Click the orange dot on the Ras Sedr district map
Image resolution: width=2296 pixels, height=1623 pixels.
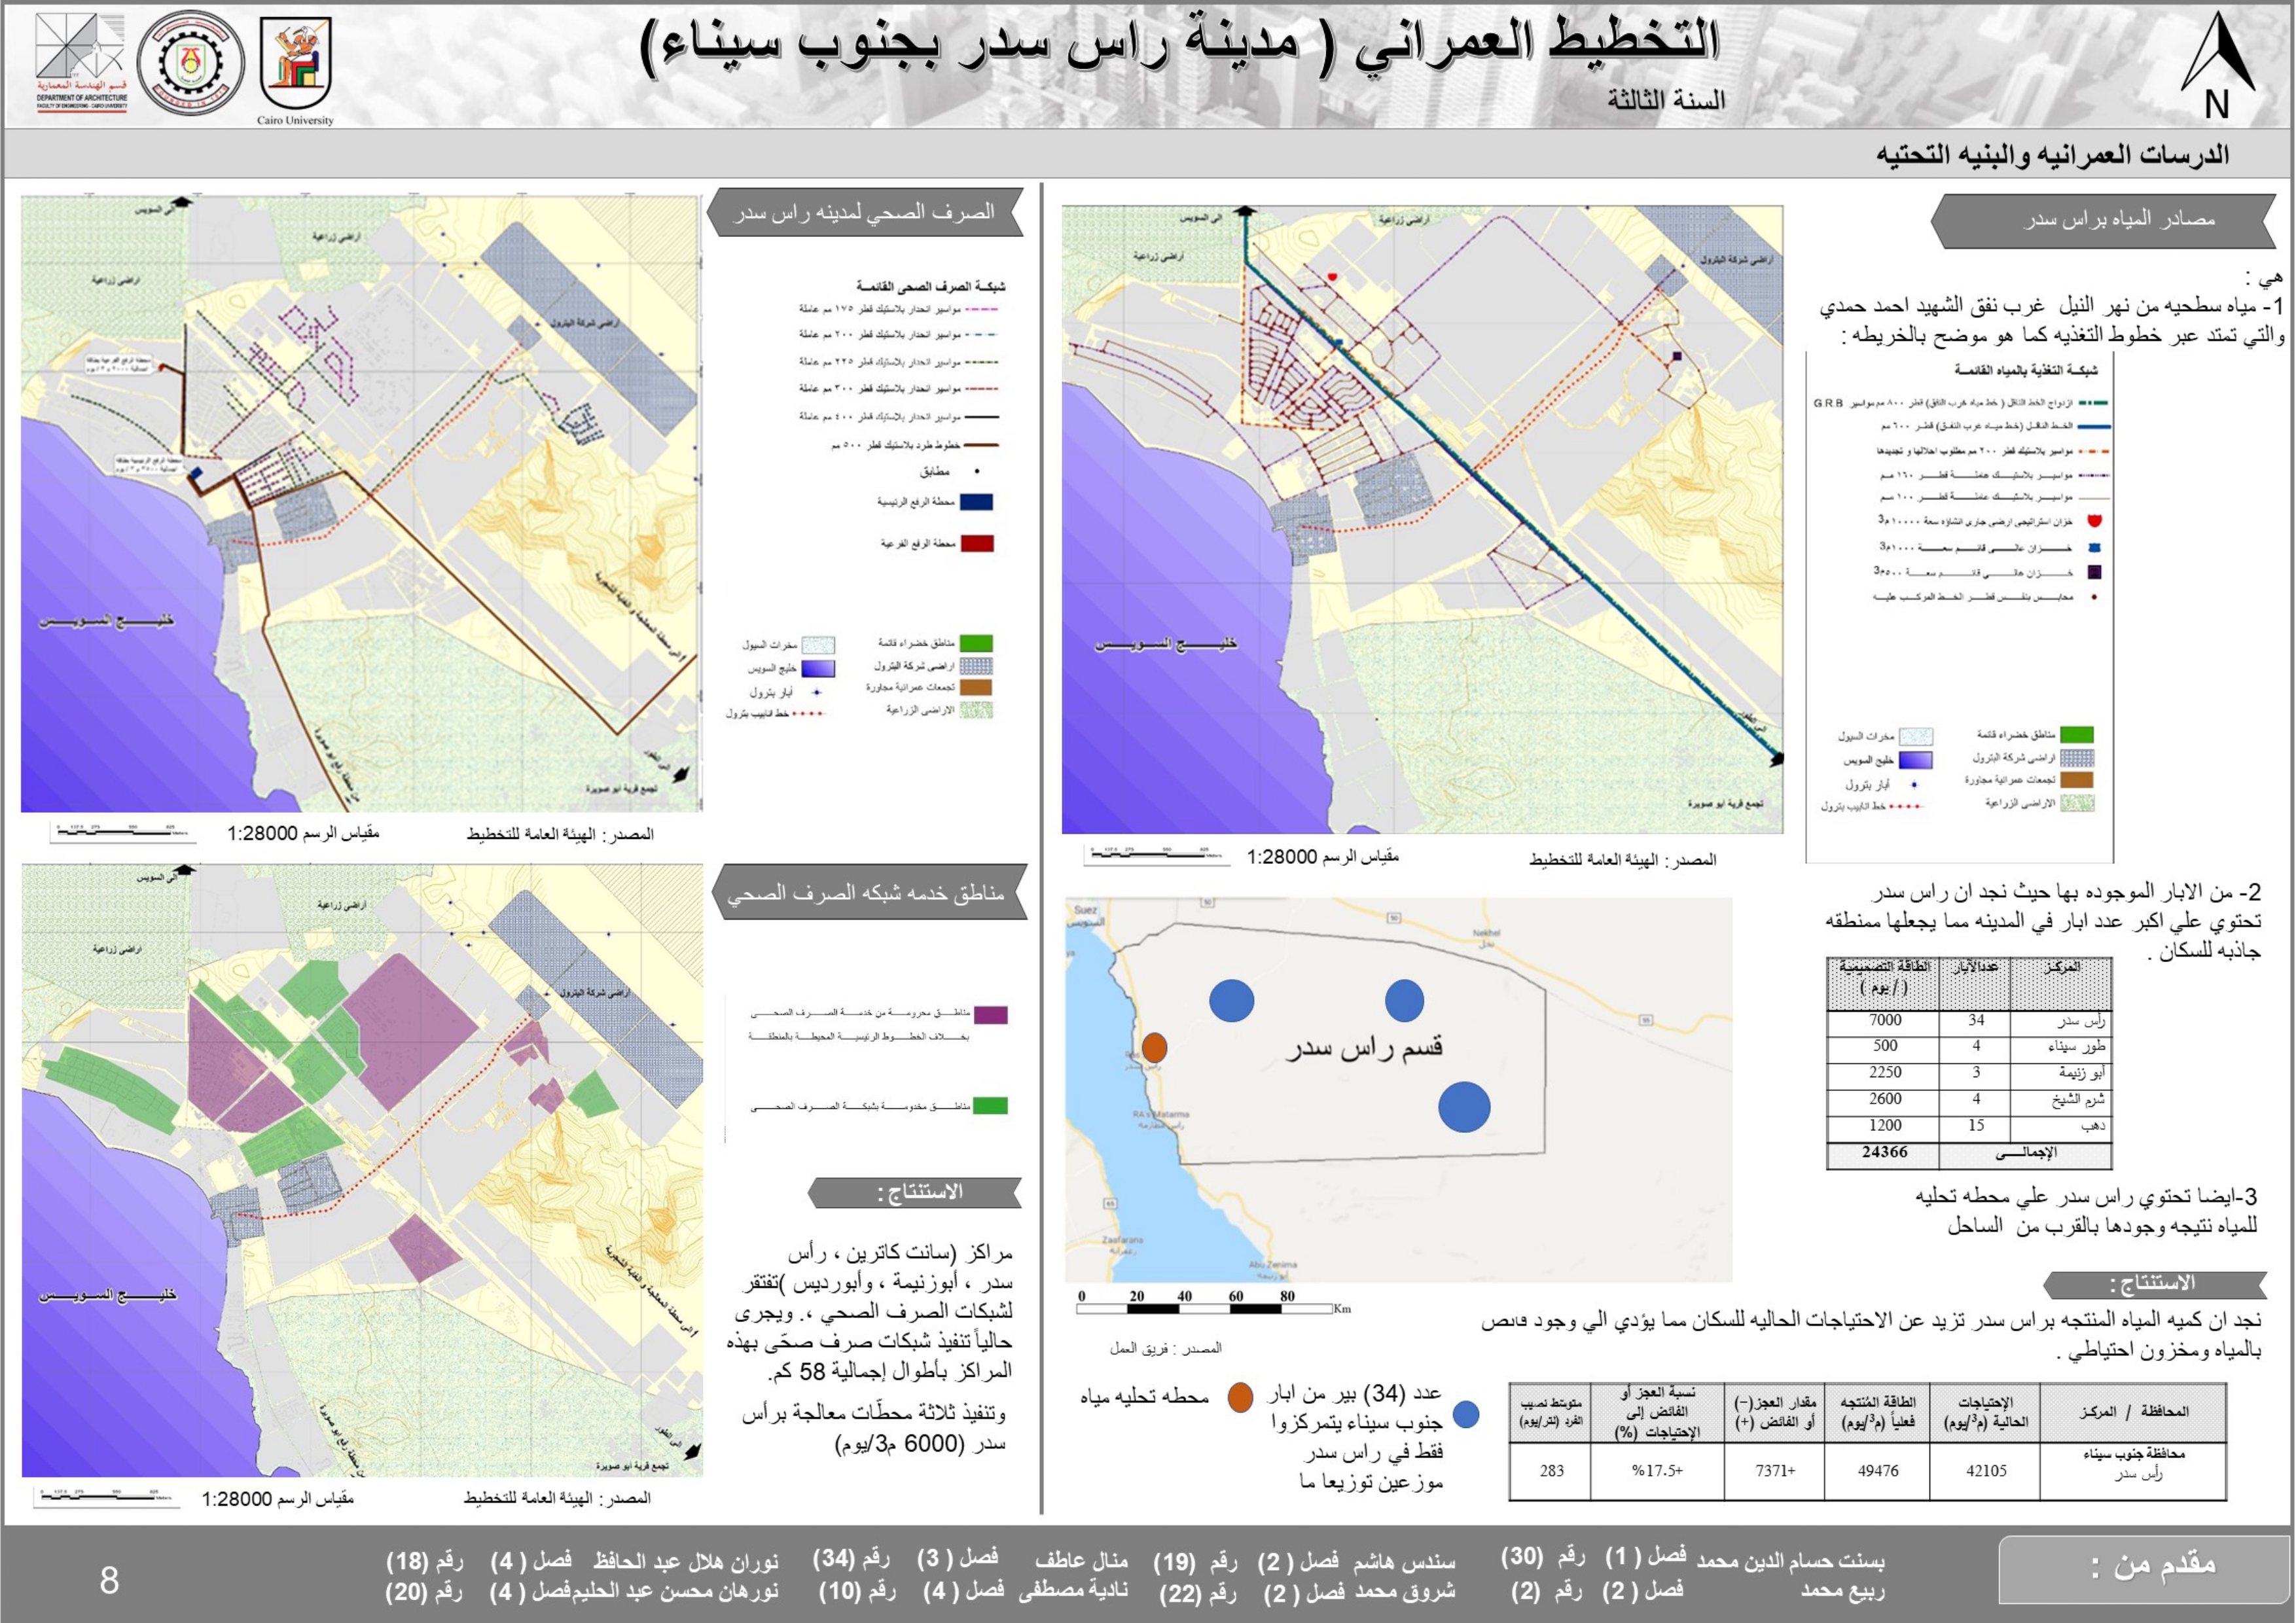[x=1154, y=1047]
